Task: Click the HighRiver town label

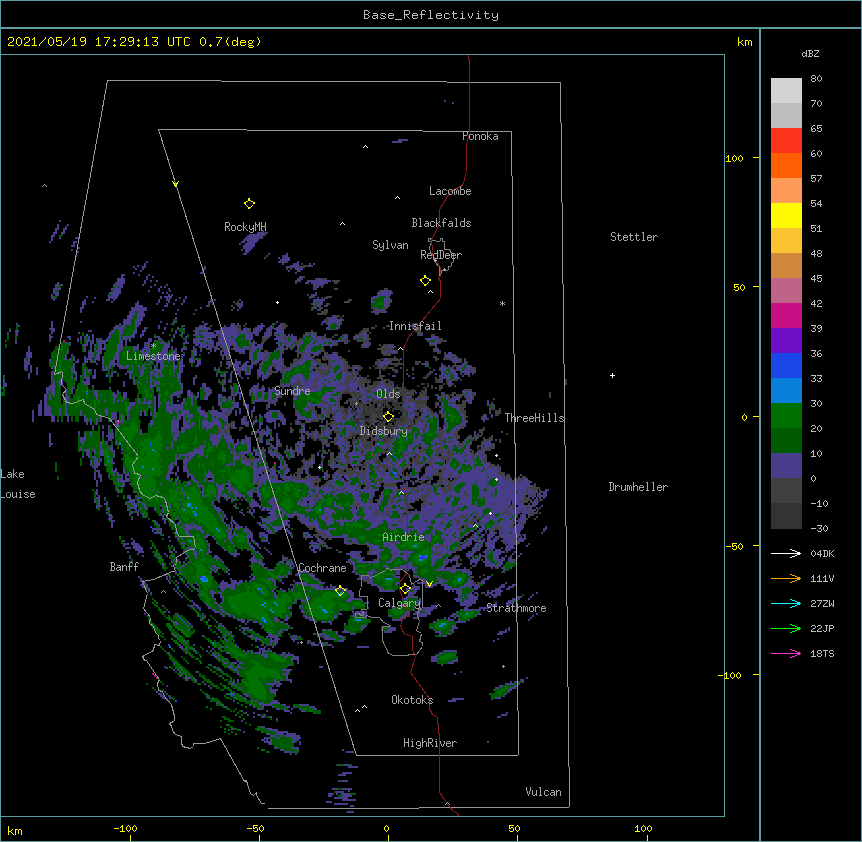Action: (x=430, y=743)
